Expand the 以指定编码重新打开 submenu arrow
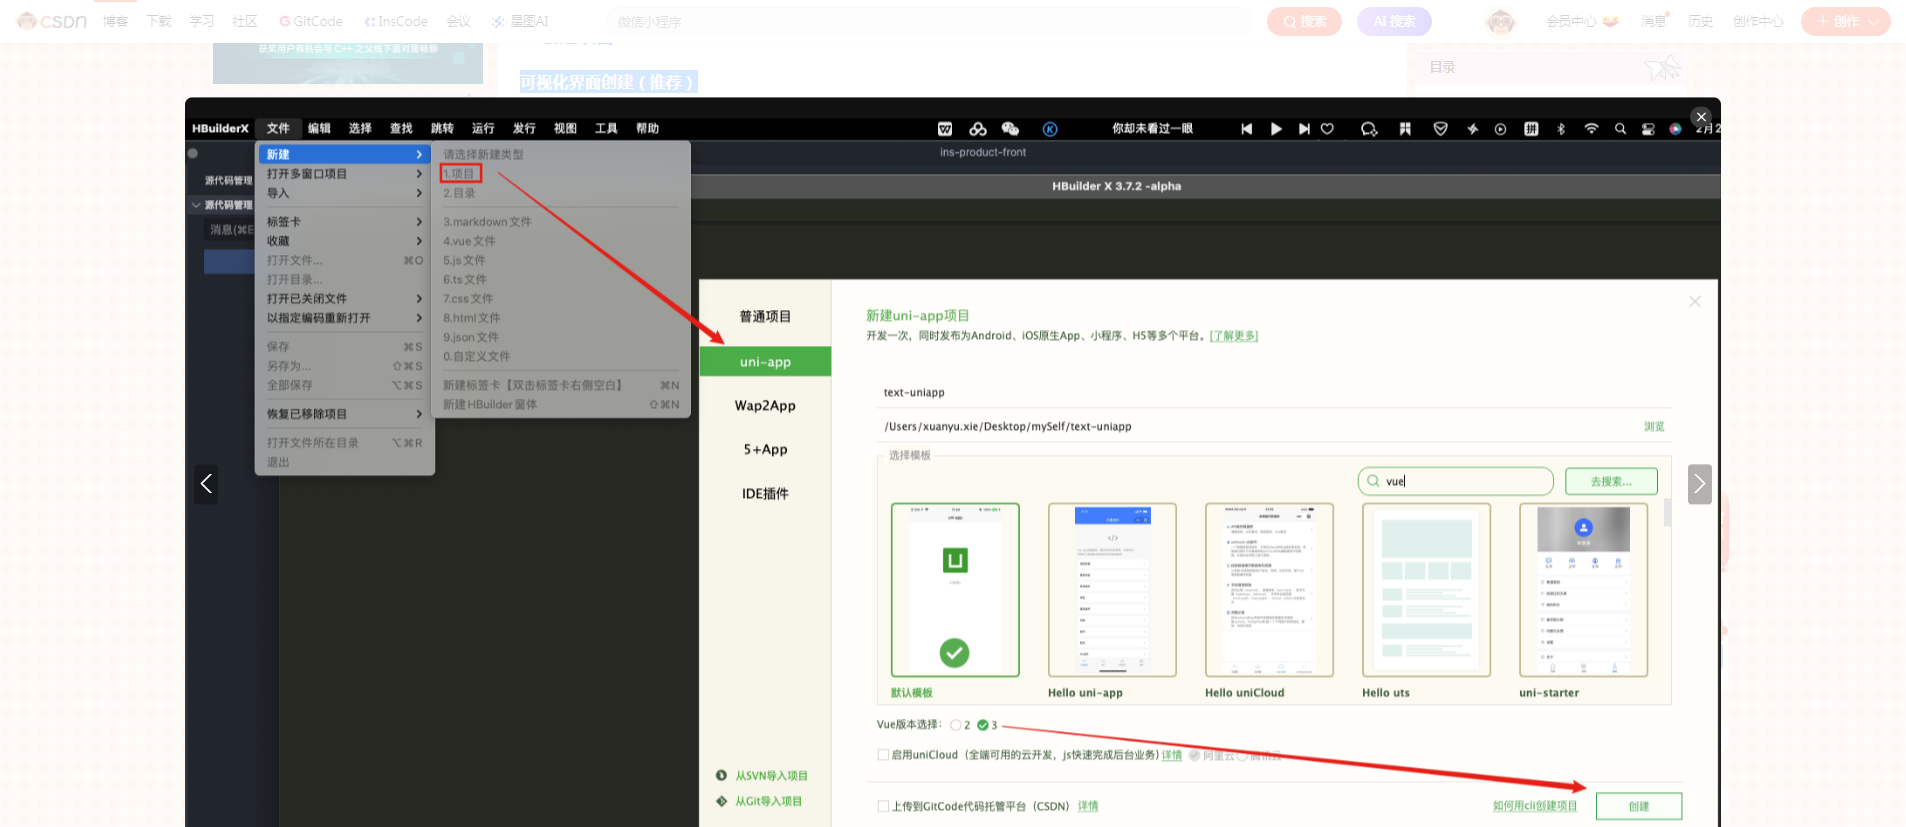The height and width of the screenshot is (827, 1906). [419, 318]
